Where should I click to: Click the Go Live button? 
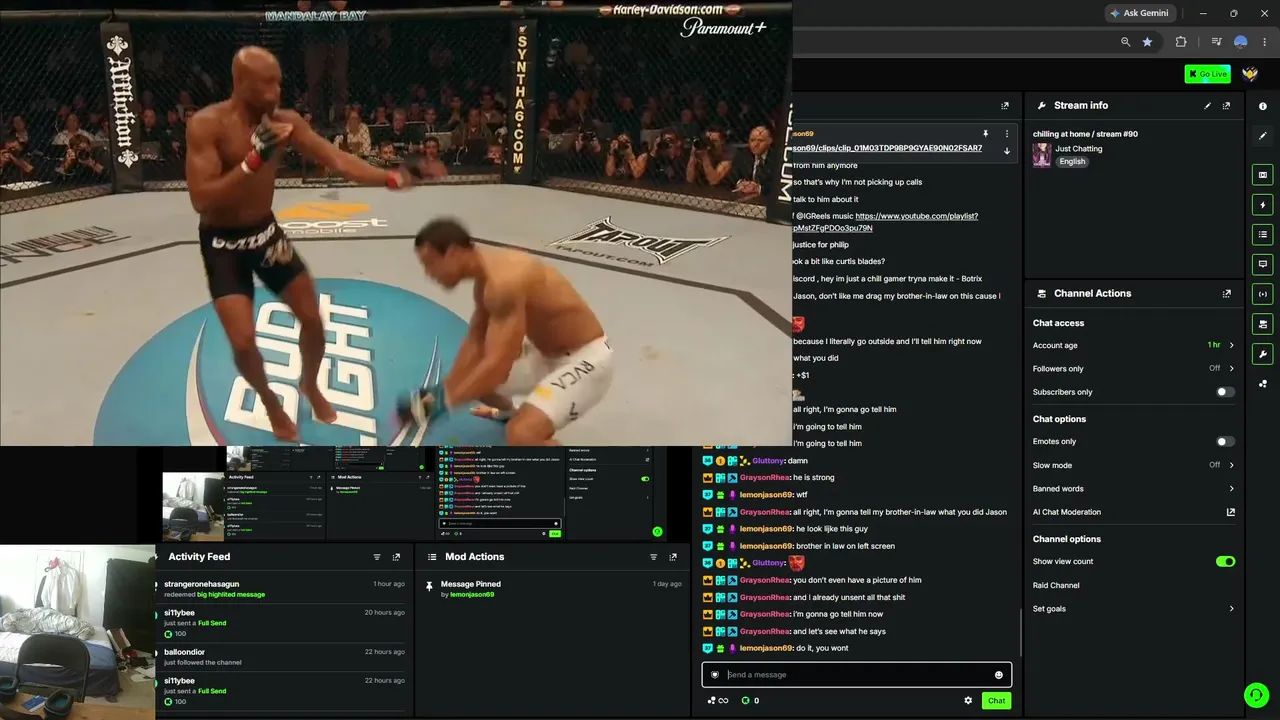tap(1207, 74)
